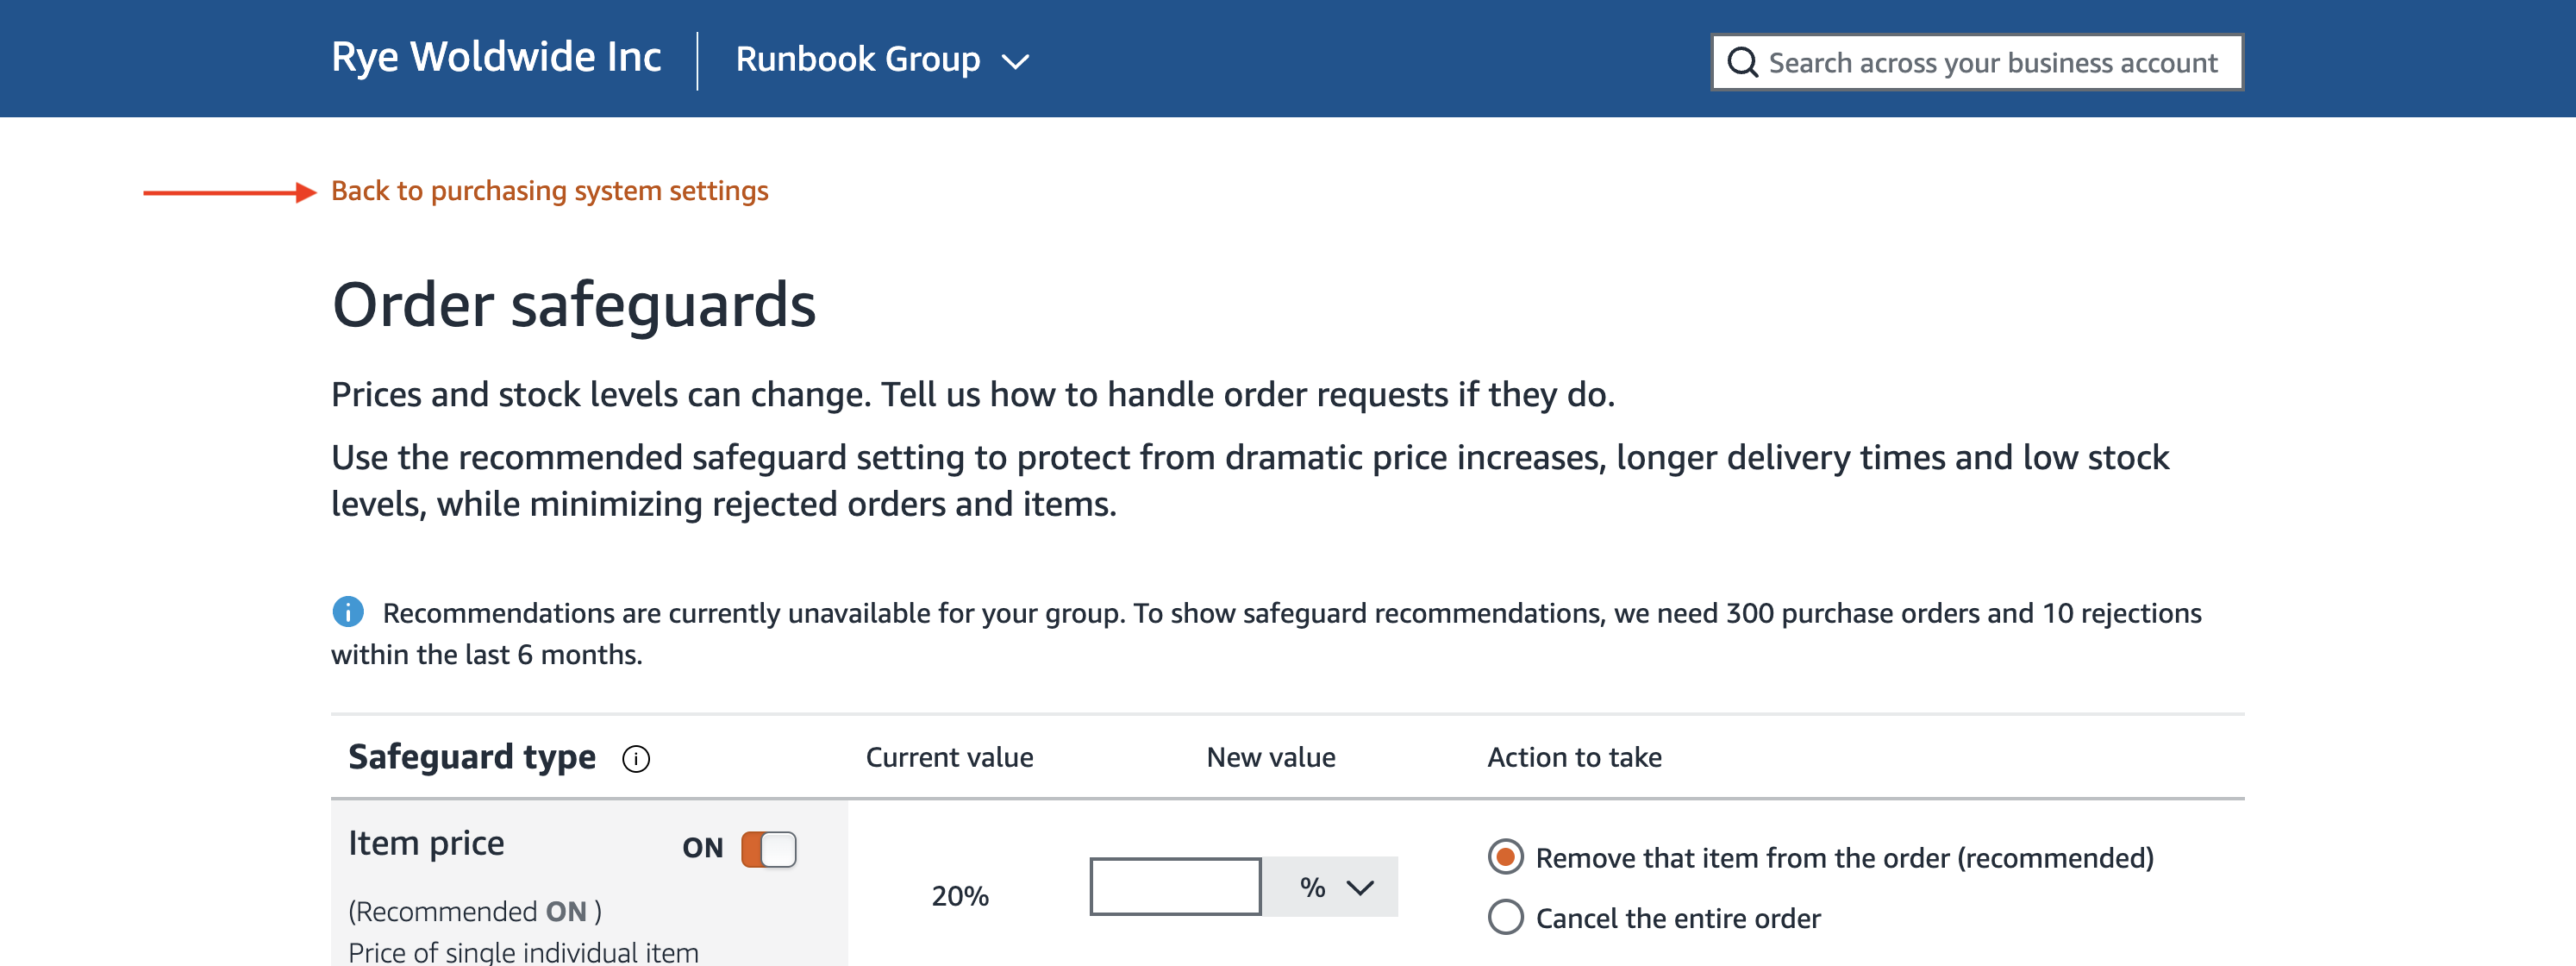The image size is (2576, 966).
Task: Click info icon next to Safeguard type
Action: pos(635,759)
